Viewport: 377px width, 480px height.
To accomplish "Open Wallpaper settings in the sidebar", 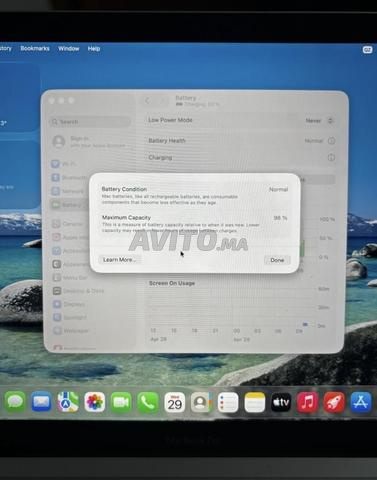I will pyautogui.click(x=71, y=331).
